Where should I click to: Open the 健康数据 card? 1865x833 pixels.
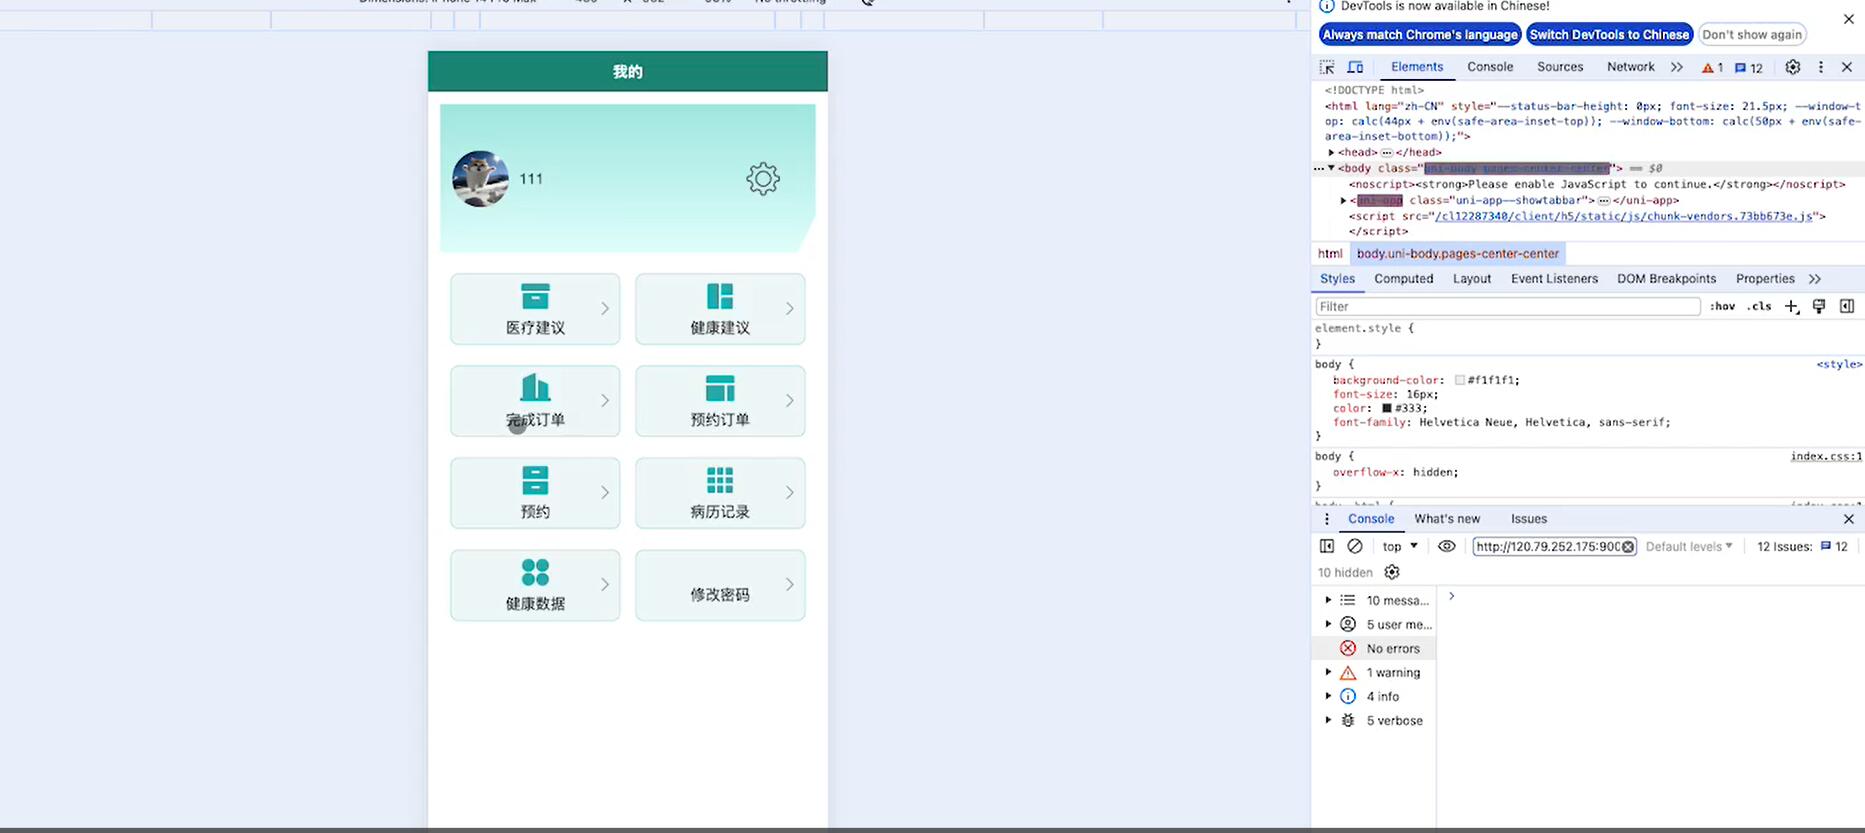coord(535,585)
